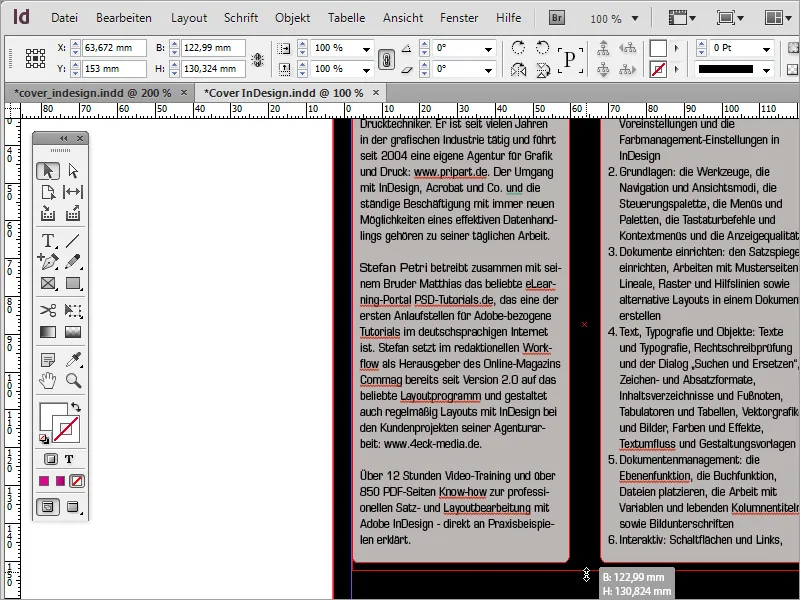Switch to Normal view mode button
Image resolution: width=800 pixels, height=600 pixels.
pos(48,507)
